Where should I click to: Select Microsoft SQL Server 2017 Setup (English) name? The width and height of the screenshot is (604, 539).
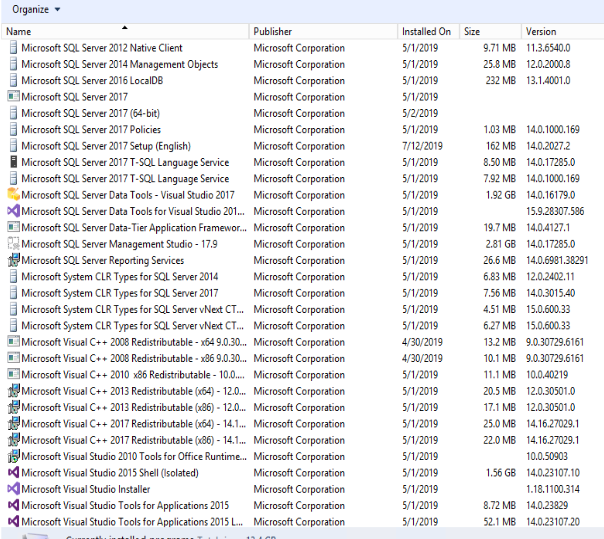click(106, 146)
